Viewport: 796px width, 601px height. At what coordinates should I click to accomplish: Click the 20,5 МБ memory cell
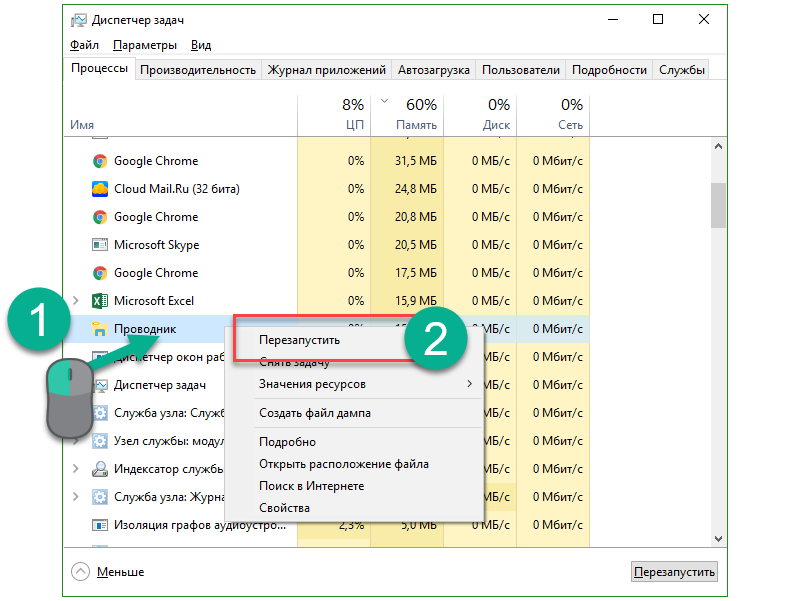tap(407, 245)
